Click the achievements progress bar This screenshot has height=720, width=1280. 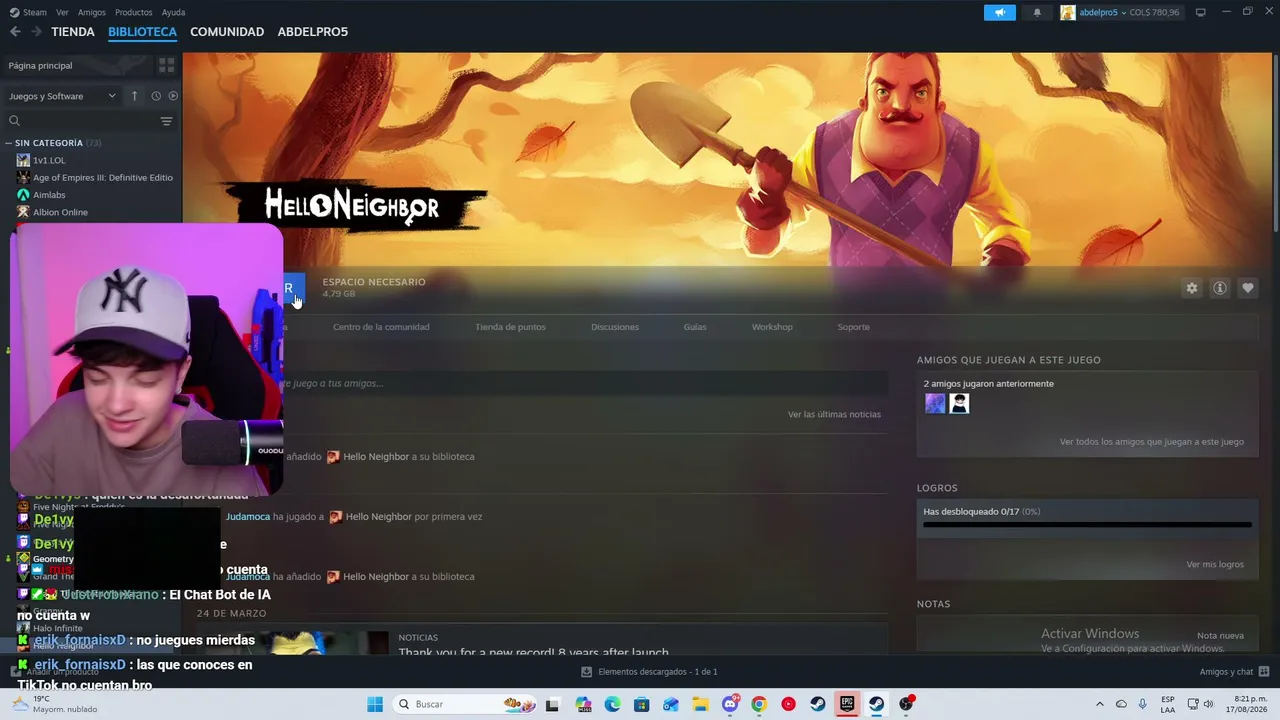[x=1087, y=524]
